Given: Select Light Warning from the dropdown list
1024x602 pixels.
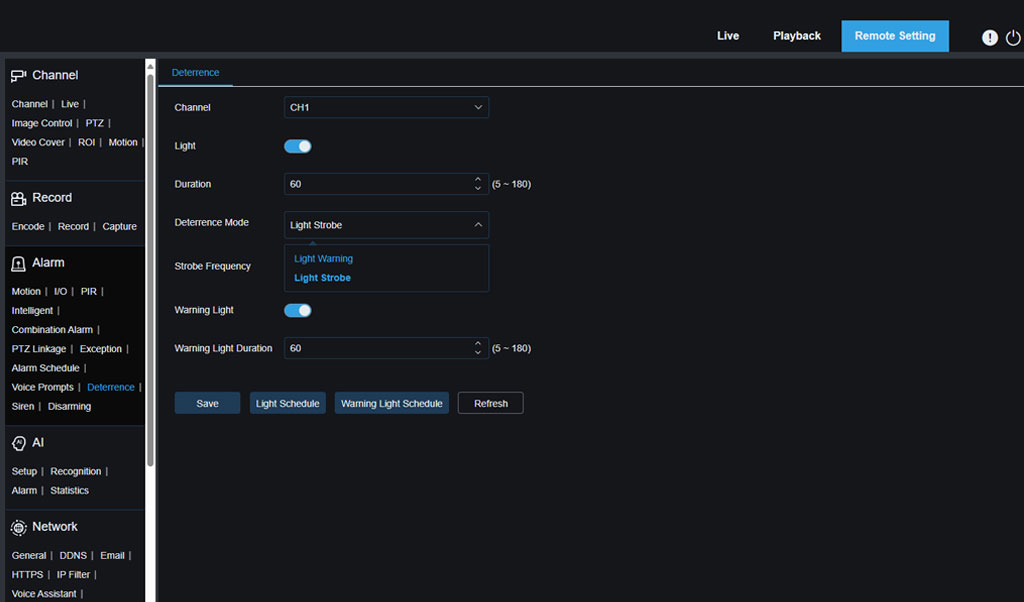Looking at the screenshot, I should click(323, 259).
